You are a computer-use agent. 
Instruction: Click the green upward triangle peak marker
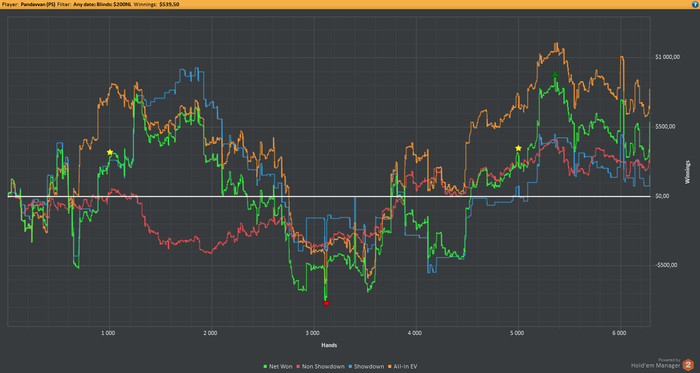555,75
